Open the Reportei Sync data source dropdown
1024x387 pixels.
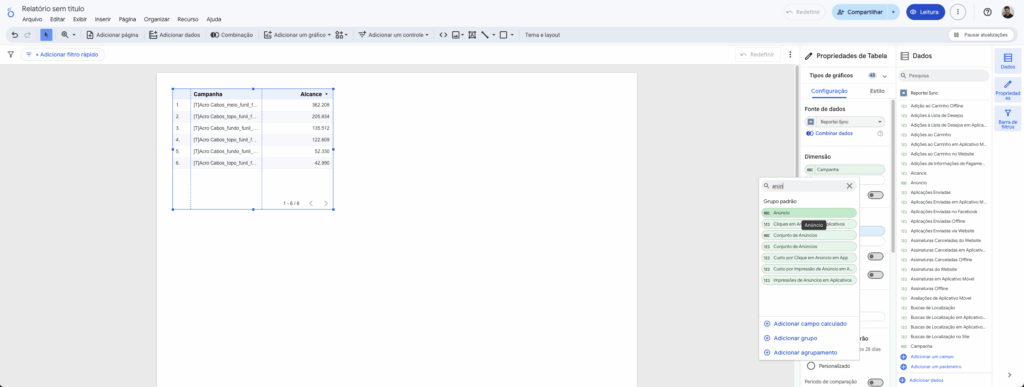(845, 121)
